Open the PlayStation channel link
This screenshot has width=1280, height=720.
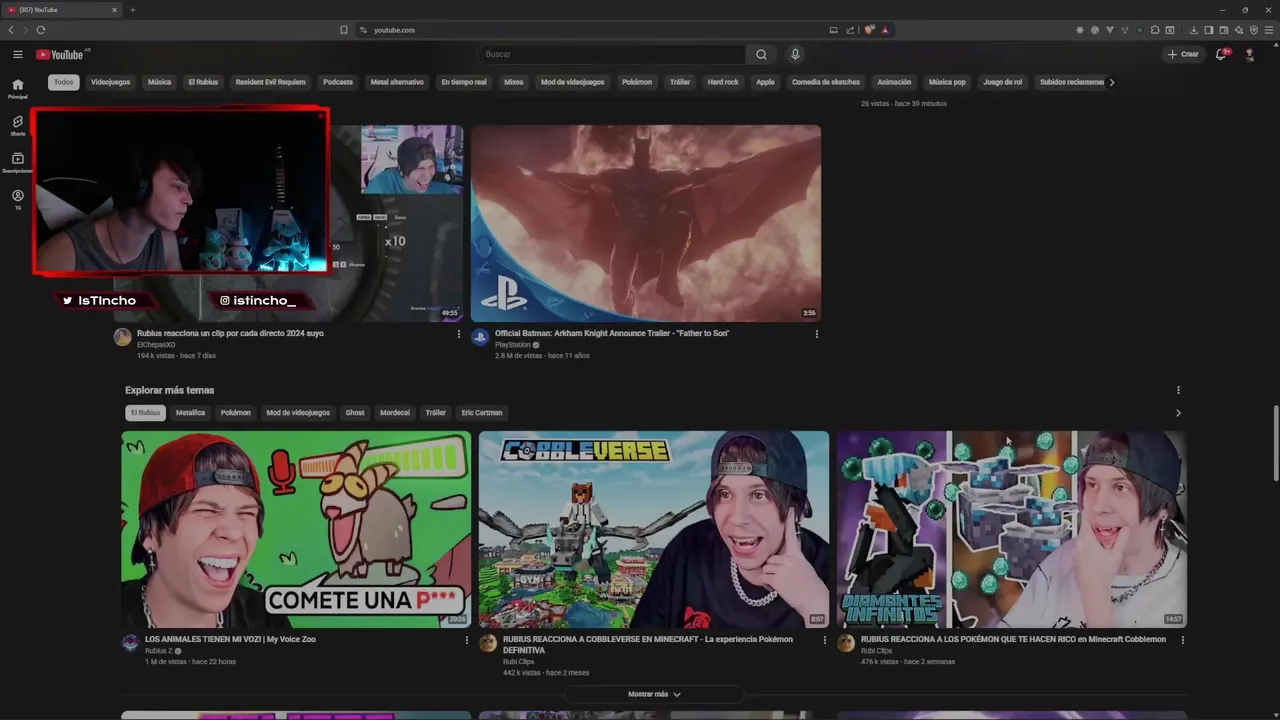coord(513,345)
